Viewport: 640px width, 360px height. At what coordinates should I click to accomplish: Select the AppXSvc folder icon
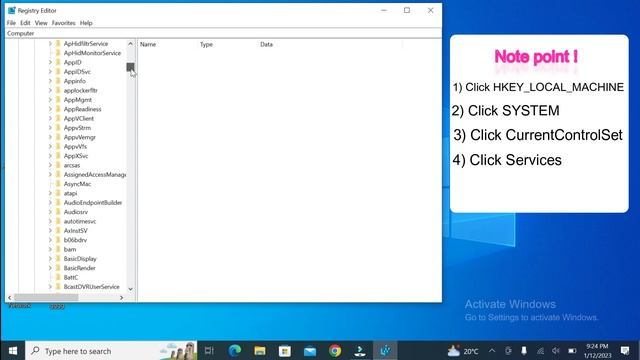coord(58,156)
